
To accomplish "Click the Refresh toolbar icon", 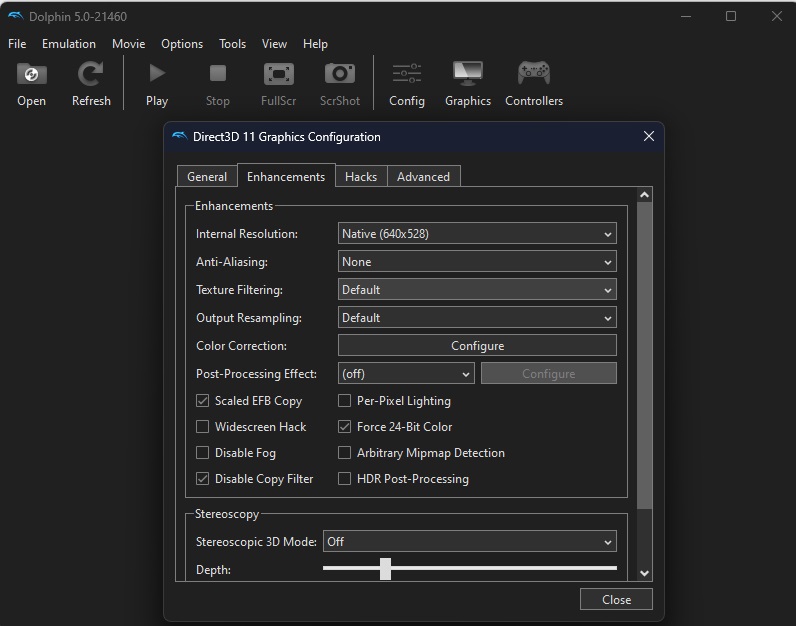I will [91, 74].
